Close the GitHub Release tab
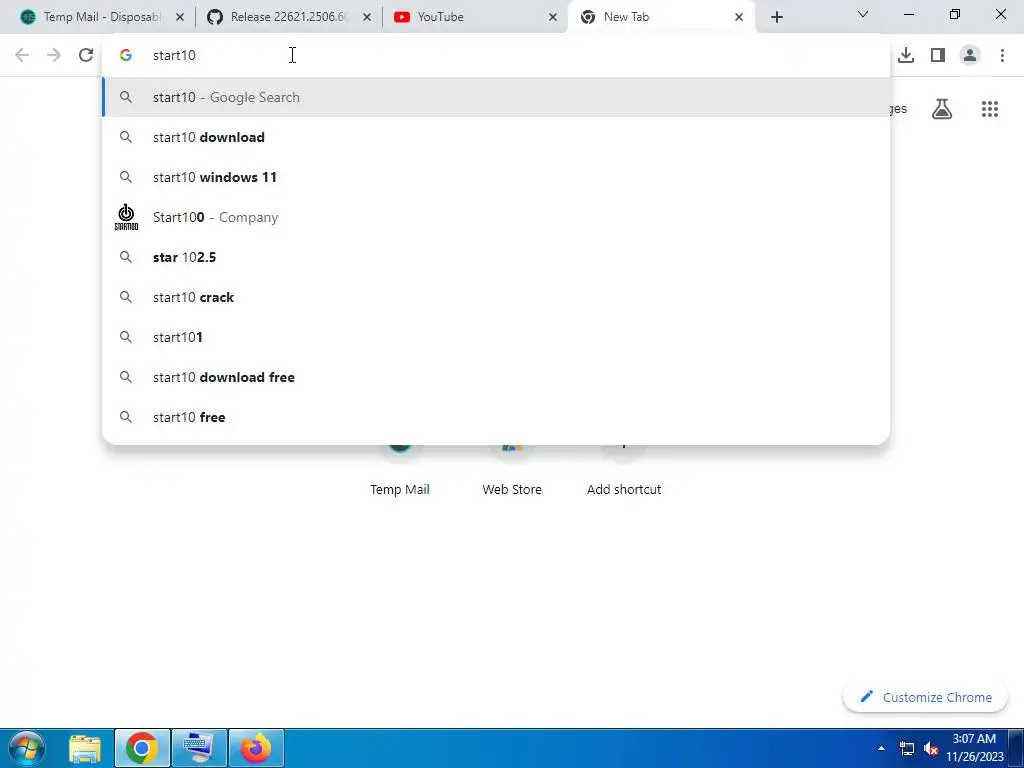This screenshot has height=768, width=1024. pyautogui.click(x=367, y=17)
